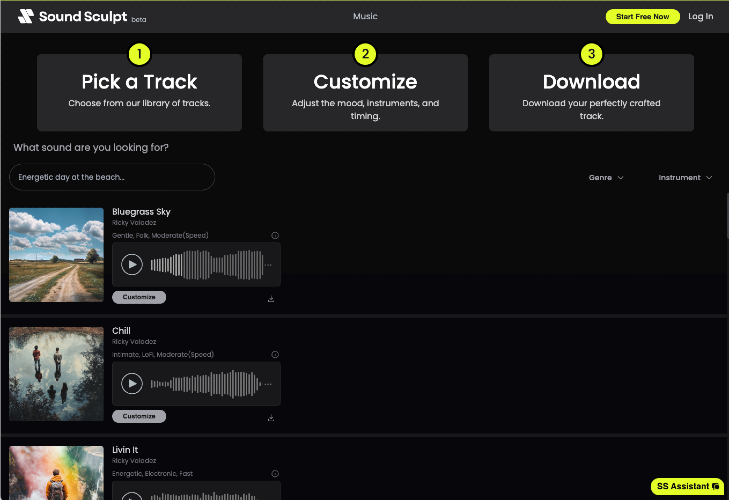Open the Chill cover thumbnail
Image resolution: width=729 pixels, height=500 pixels.
[56, 374]
